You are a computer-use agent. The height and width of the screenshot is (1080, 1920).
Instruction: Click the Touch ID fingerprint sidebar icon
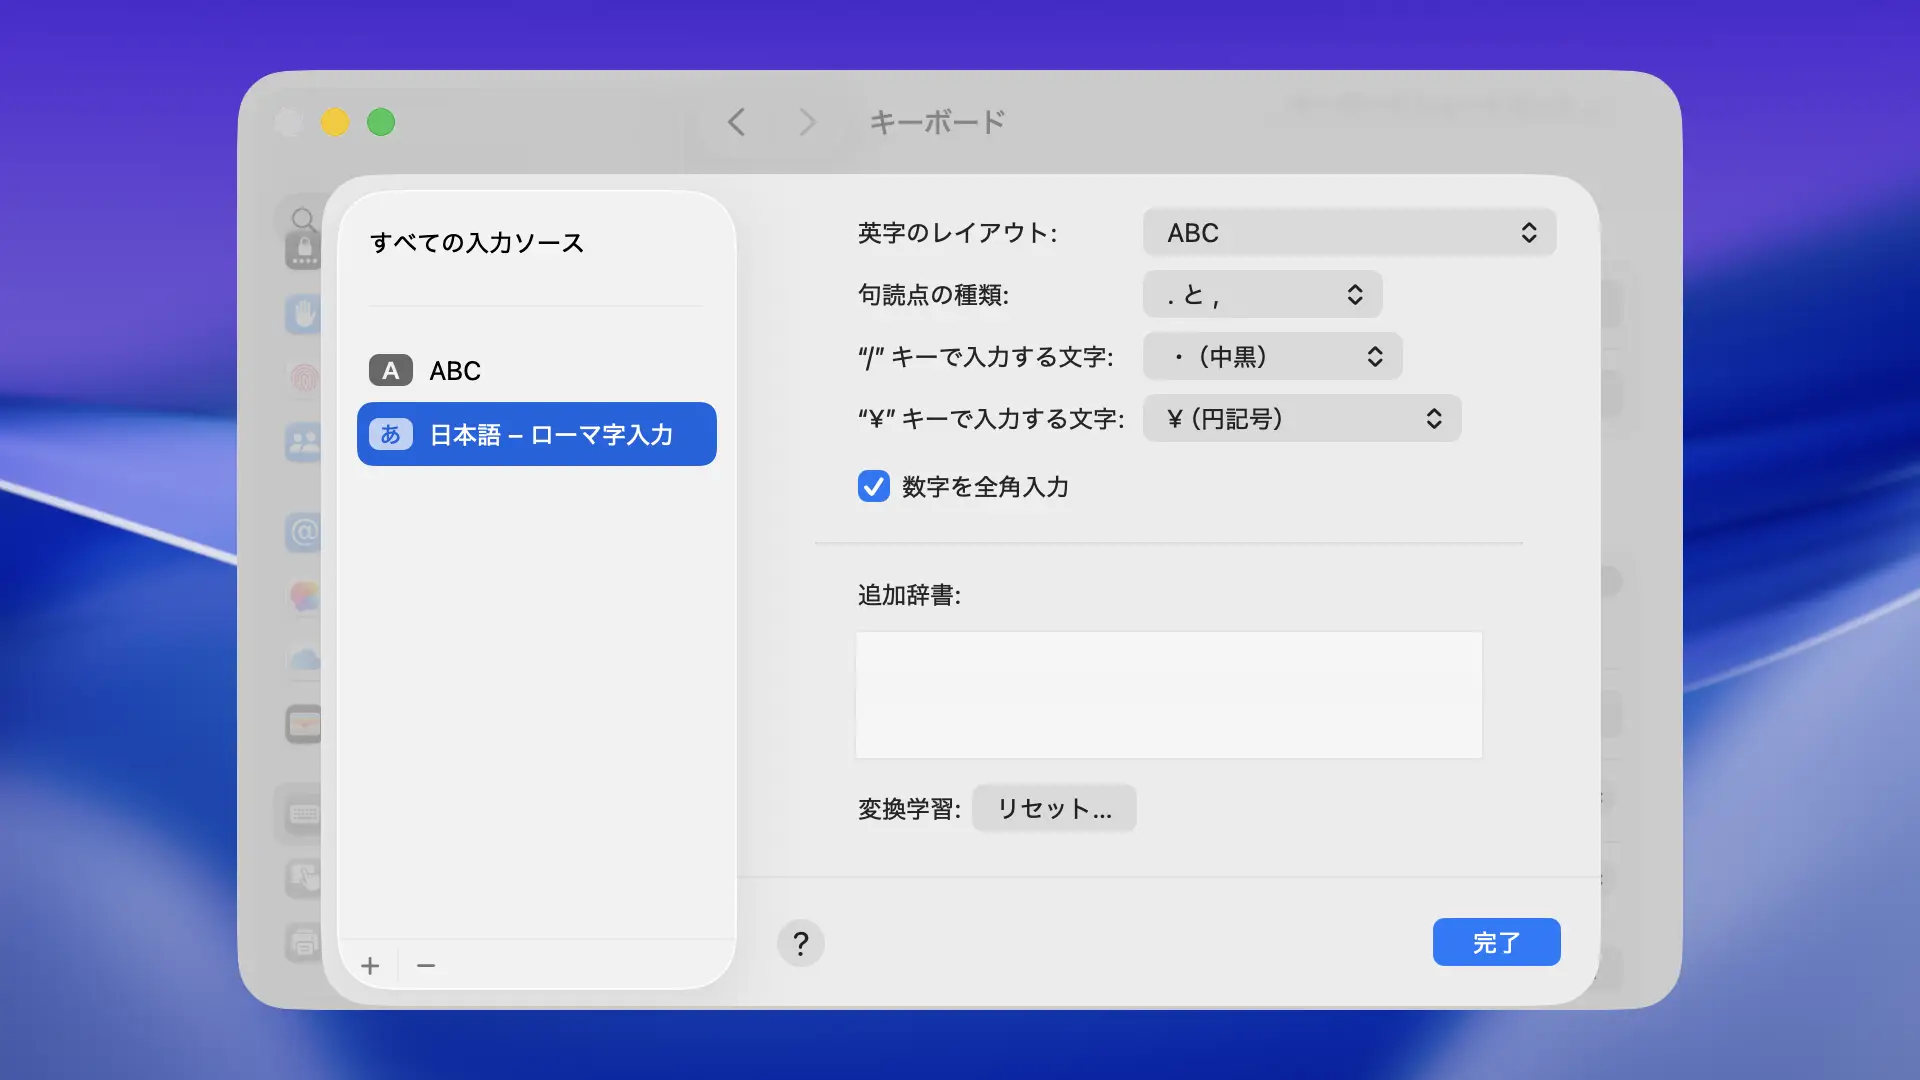[x=304, y=378]
